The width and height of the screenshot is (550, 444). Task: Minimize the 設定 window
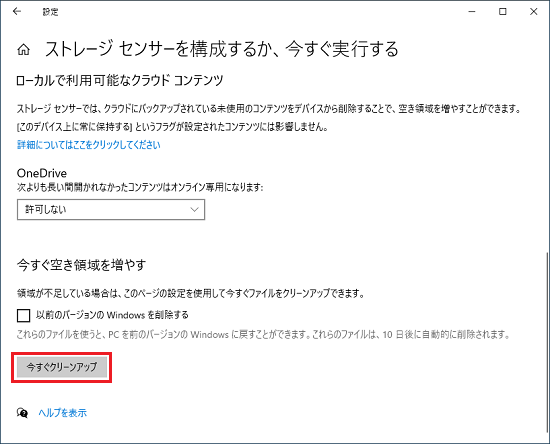pyautogui.click(x=472, y=12)
